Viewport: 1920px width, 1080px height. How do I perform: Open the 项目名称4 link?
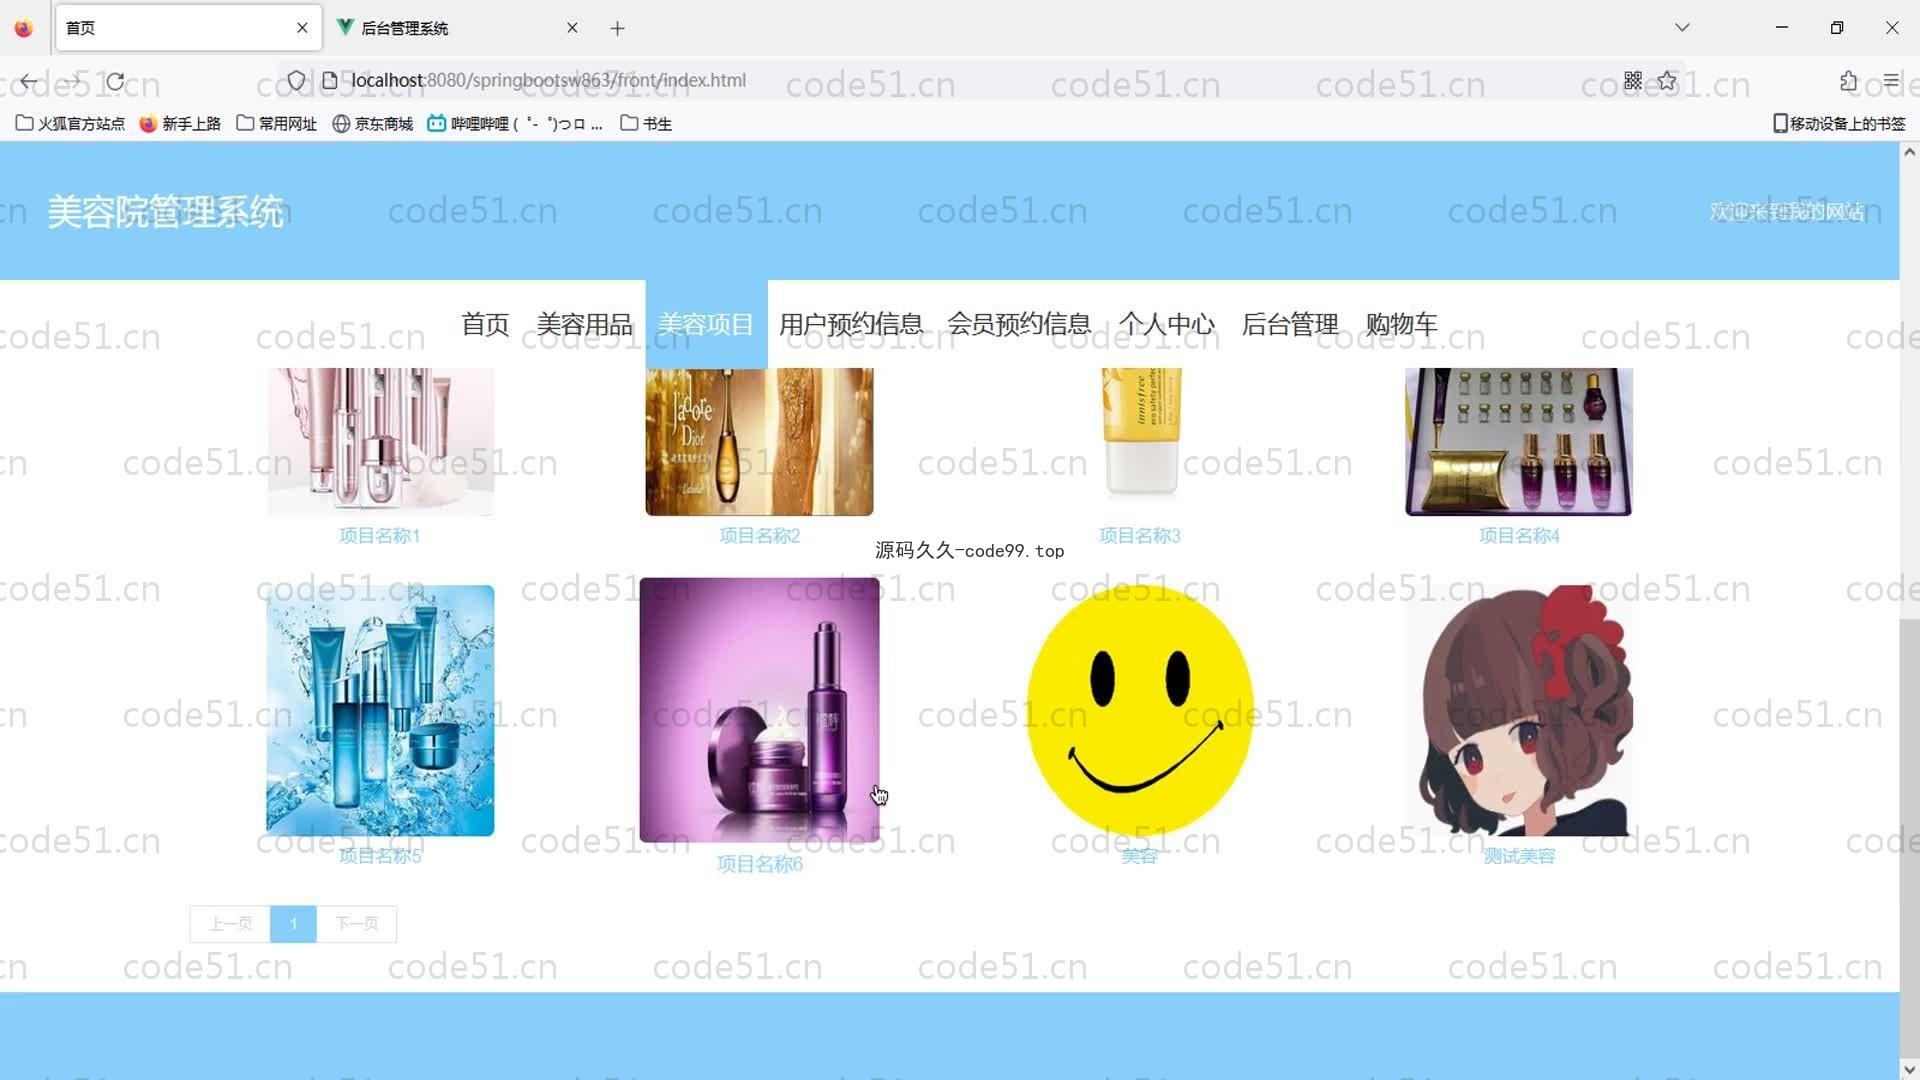[1519, 536]
